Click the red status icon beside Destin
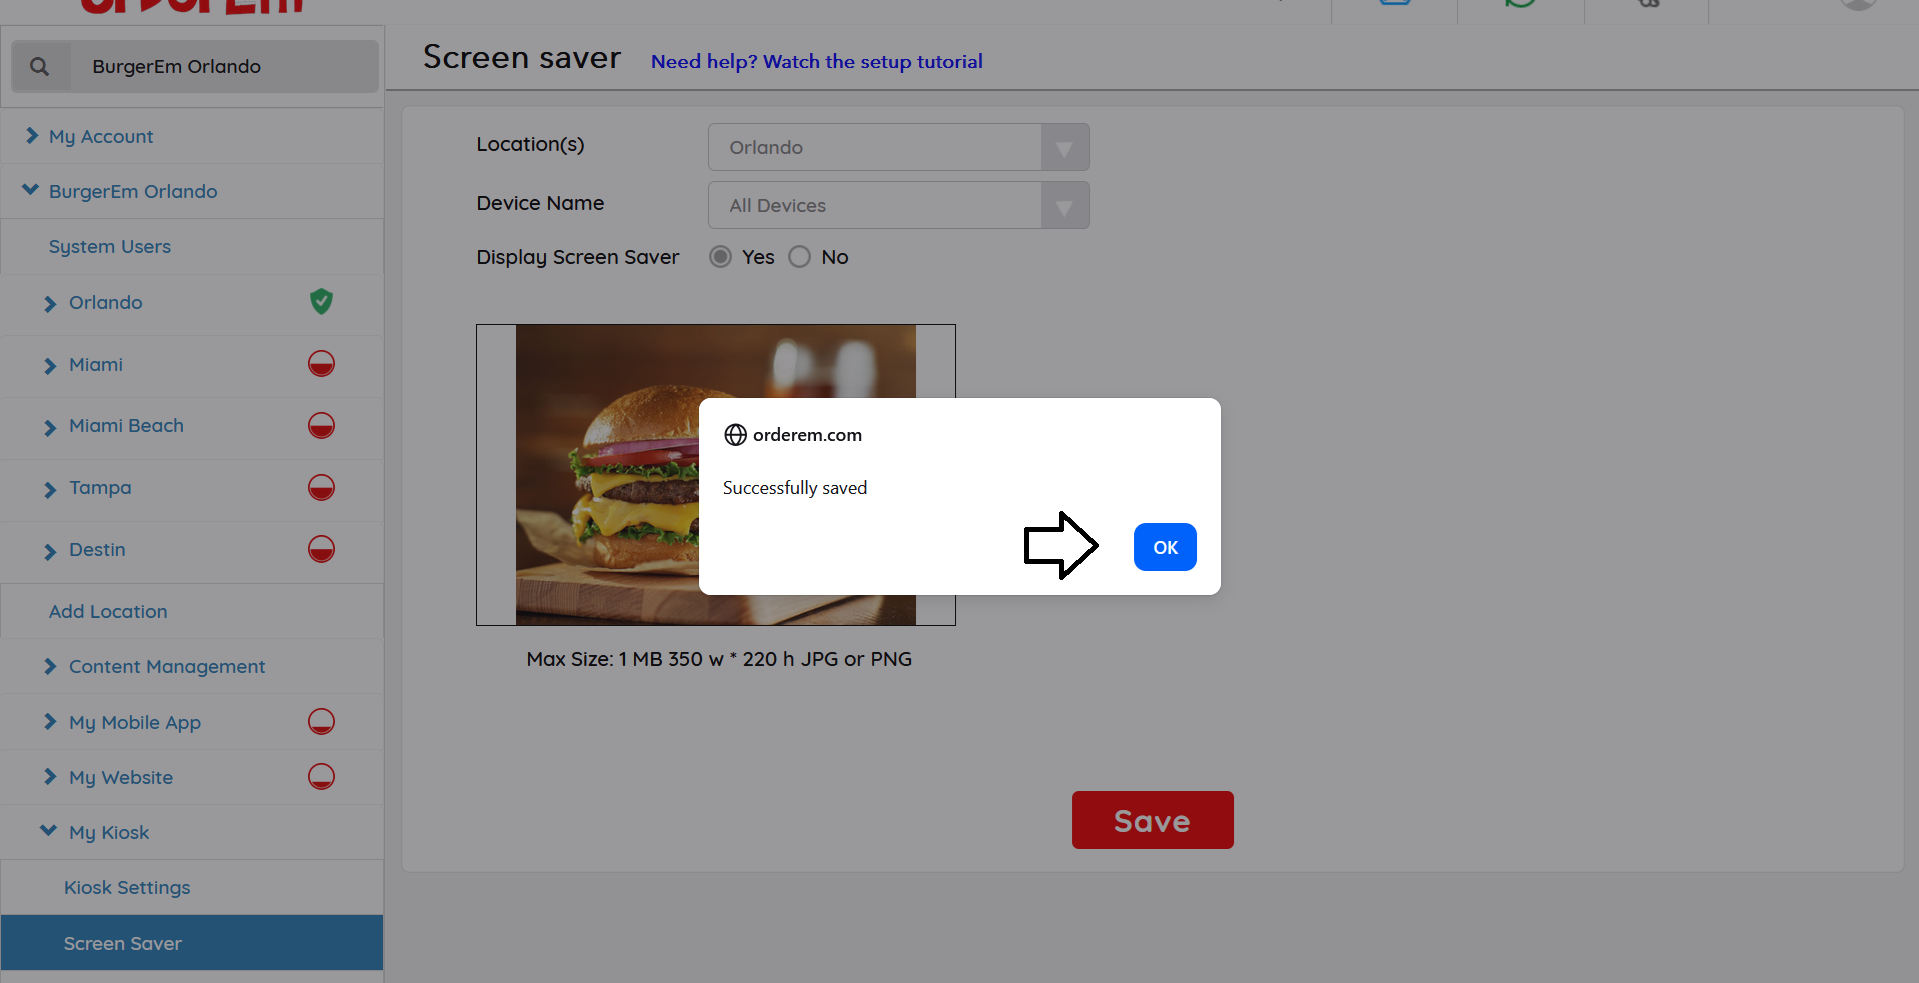Screen dimensions: 1919x983 (321, 550)
